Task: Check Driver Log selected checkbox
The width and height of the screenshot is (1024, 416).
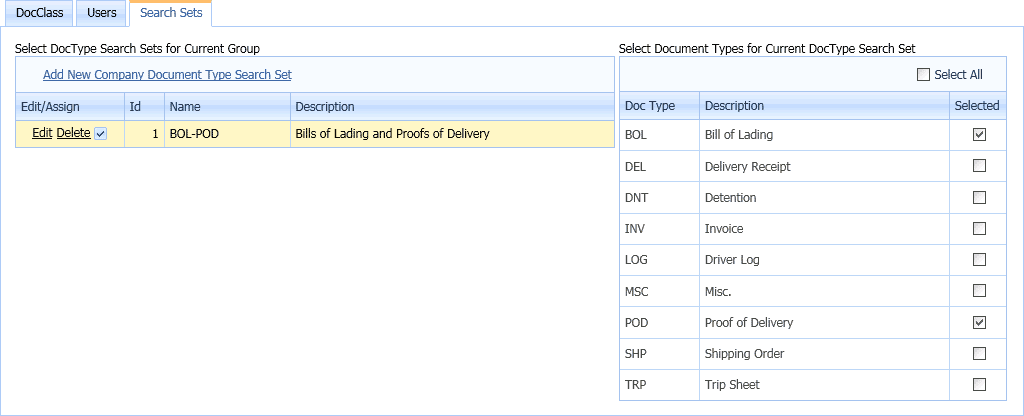Action: [x=979, y=260]
